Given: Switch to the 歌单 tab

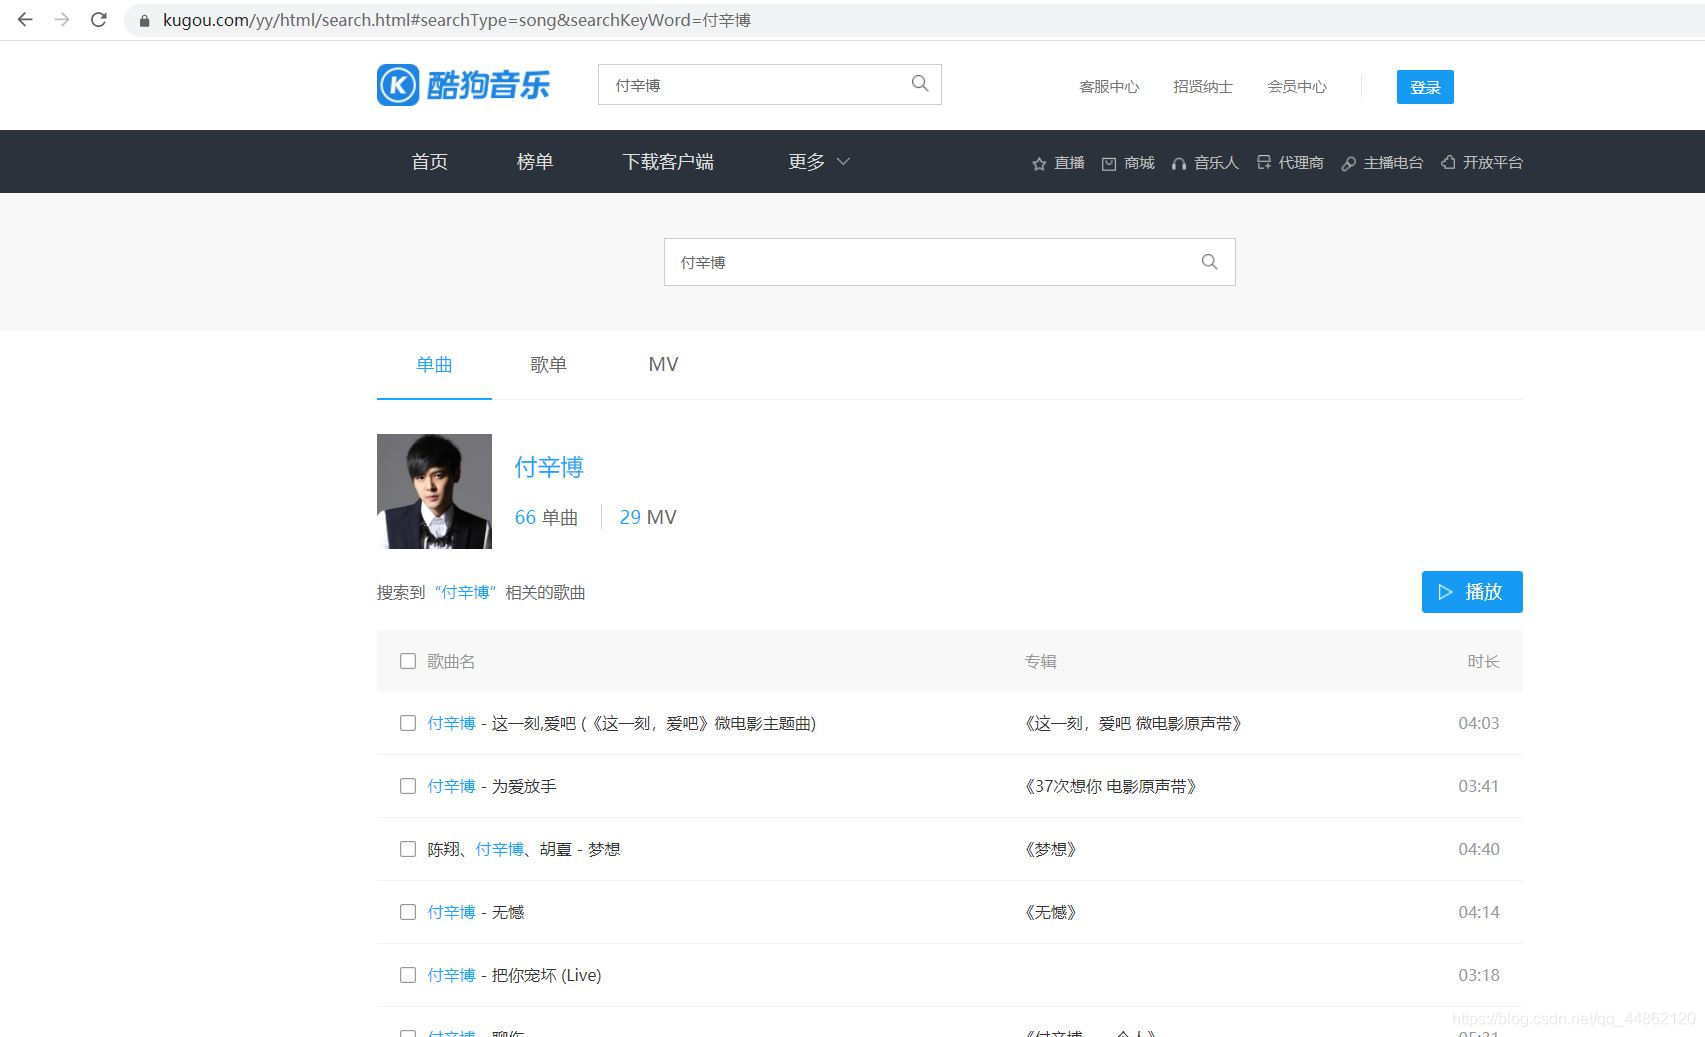Looking at the screenshot, I should 548,365.
